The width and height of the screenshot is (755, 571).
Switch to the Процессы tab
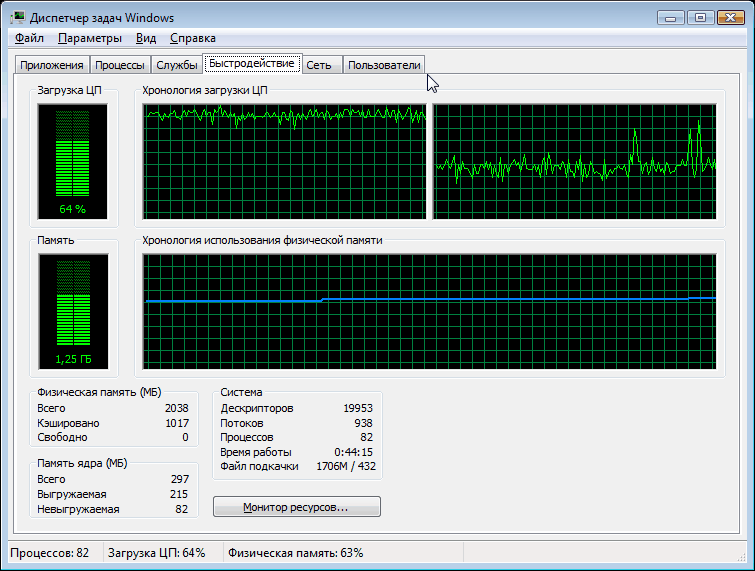119,65
